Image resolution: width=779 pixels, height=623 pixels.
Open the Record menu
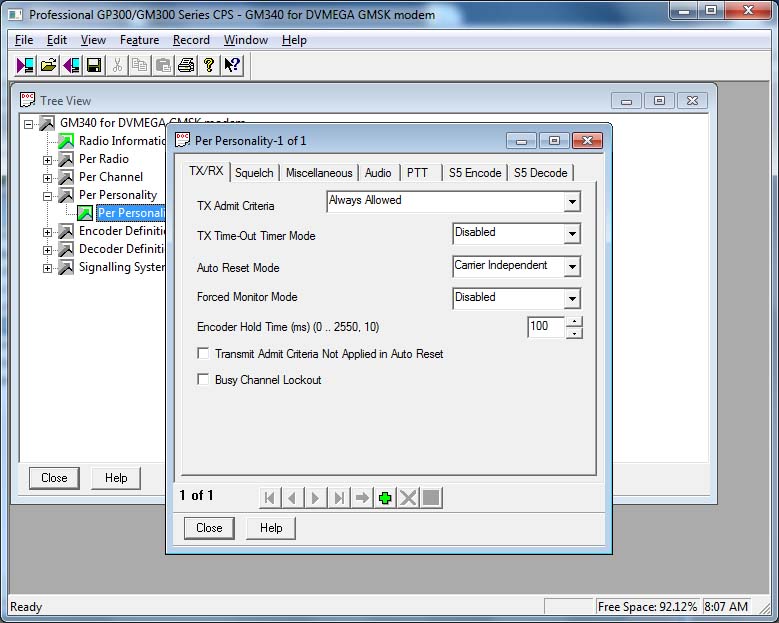[x=191, y=40]
